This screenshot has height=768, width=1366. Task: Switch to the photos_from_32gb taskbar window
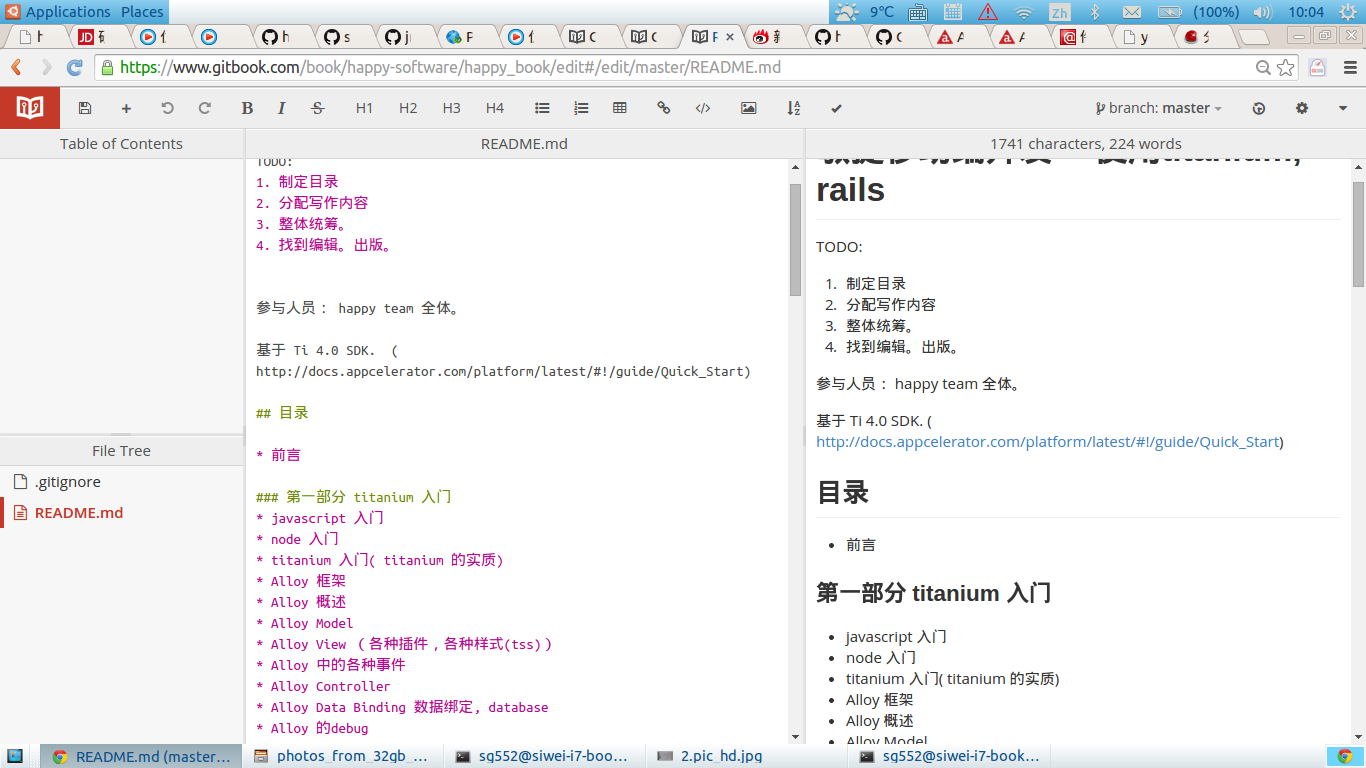click(x=342, y=756)
